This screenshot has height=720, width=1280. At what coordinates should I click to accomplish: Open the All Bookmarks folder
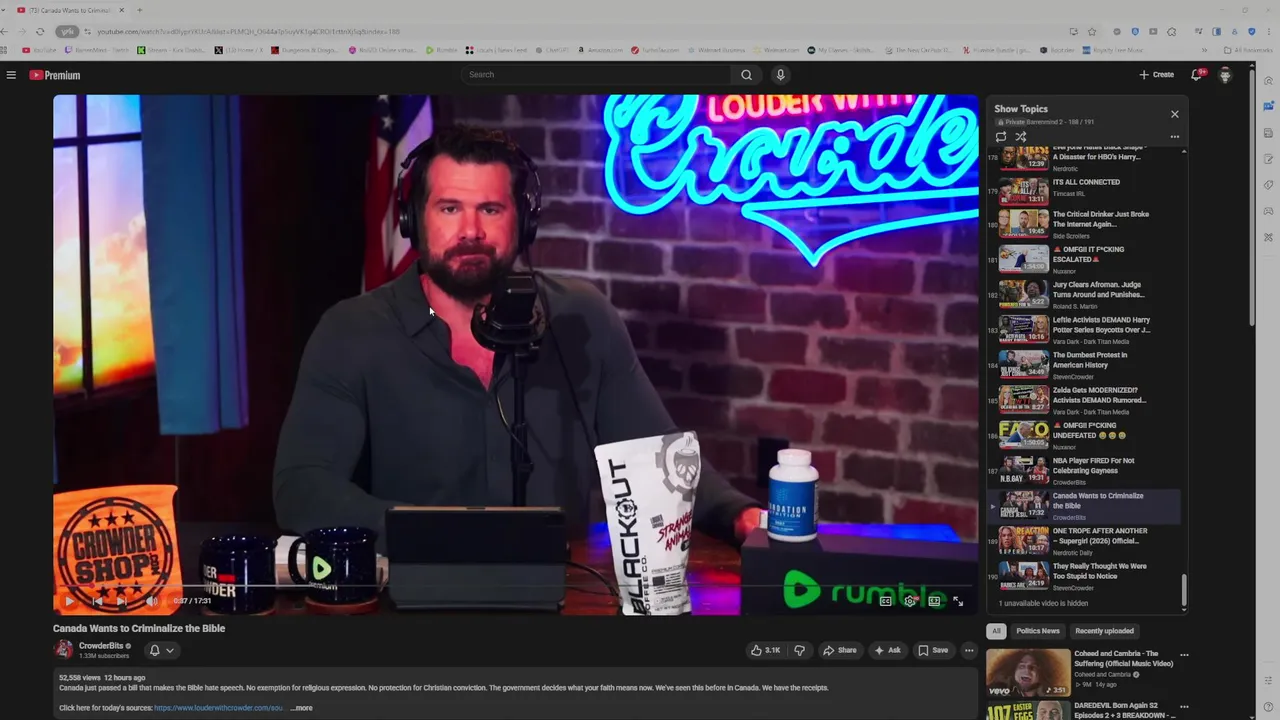click(x=1248, y=50)
